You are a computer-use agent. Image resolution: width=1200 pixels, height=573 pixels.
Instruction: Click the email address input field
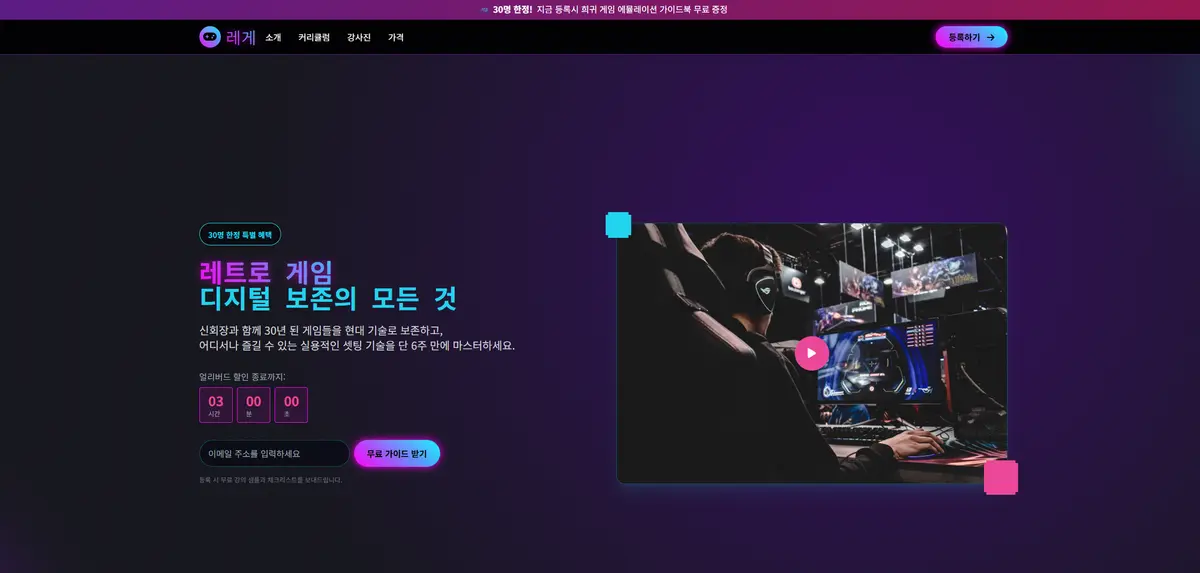(274, 453)
